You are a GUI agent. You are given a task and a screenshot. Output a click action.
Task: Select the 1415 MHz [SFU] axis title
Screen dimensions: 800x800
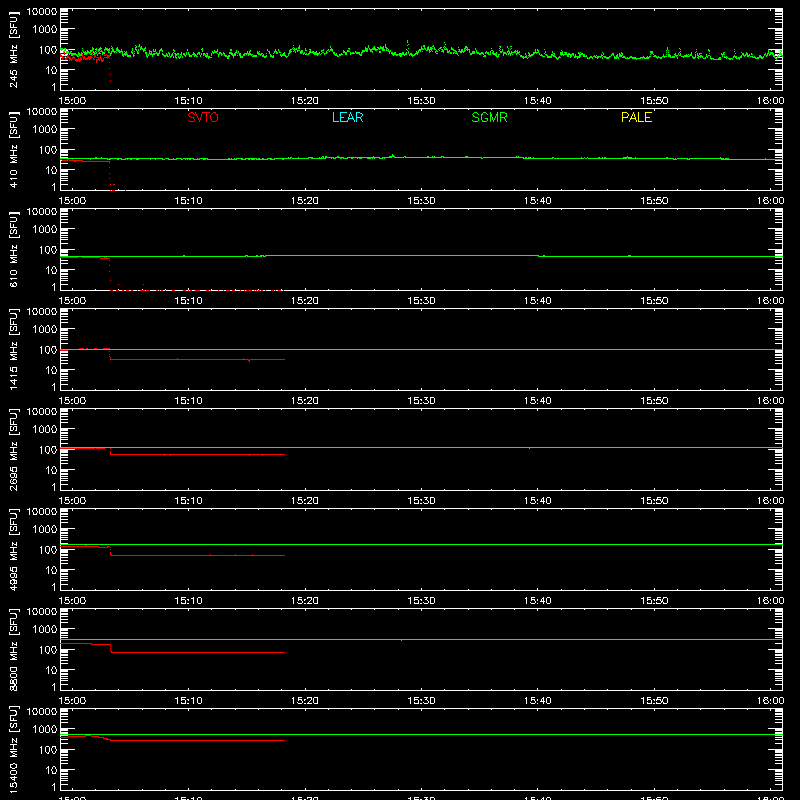(x=13, y=349)
